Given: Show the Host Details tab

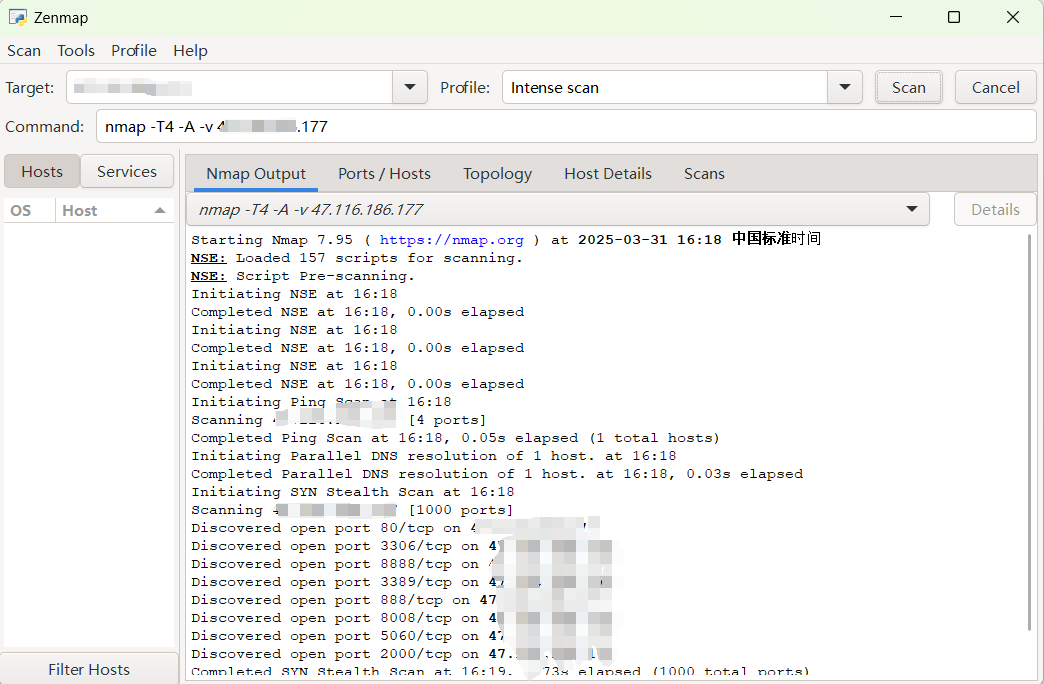Looking at the screenshot, I should coord(607,173).
